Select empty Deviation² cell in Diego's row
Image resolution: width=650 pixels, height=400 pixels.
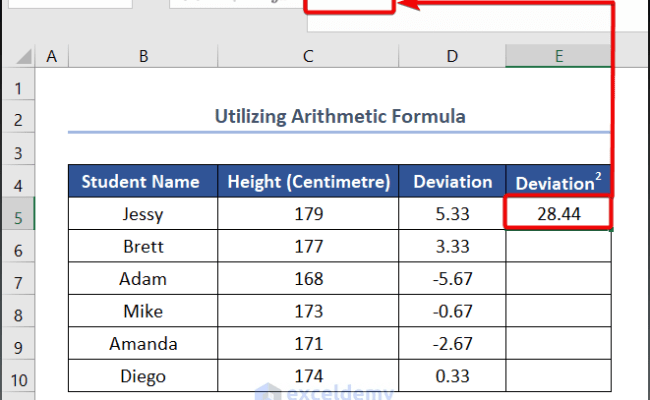pos(558,376)
